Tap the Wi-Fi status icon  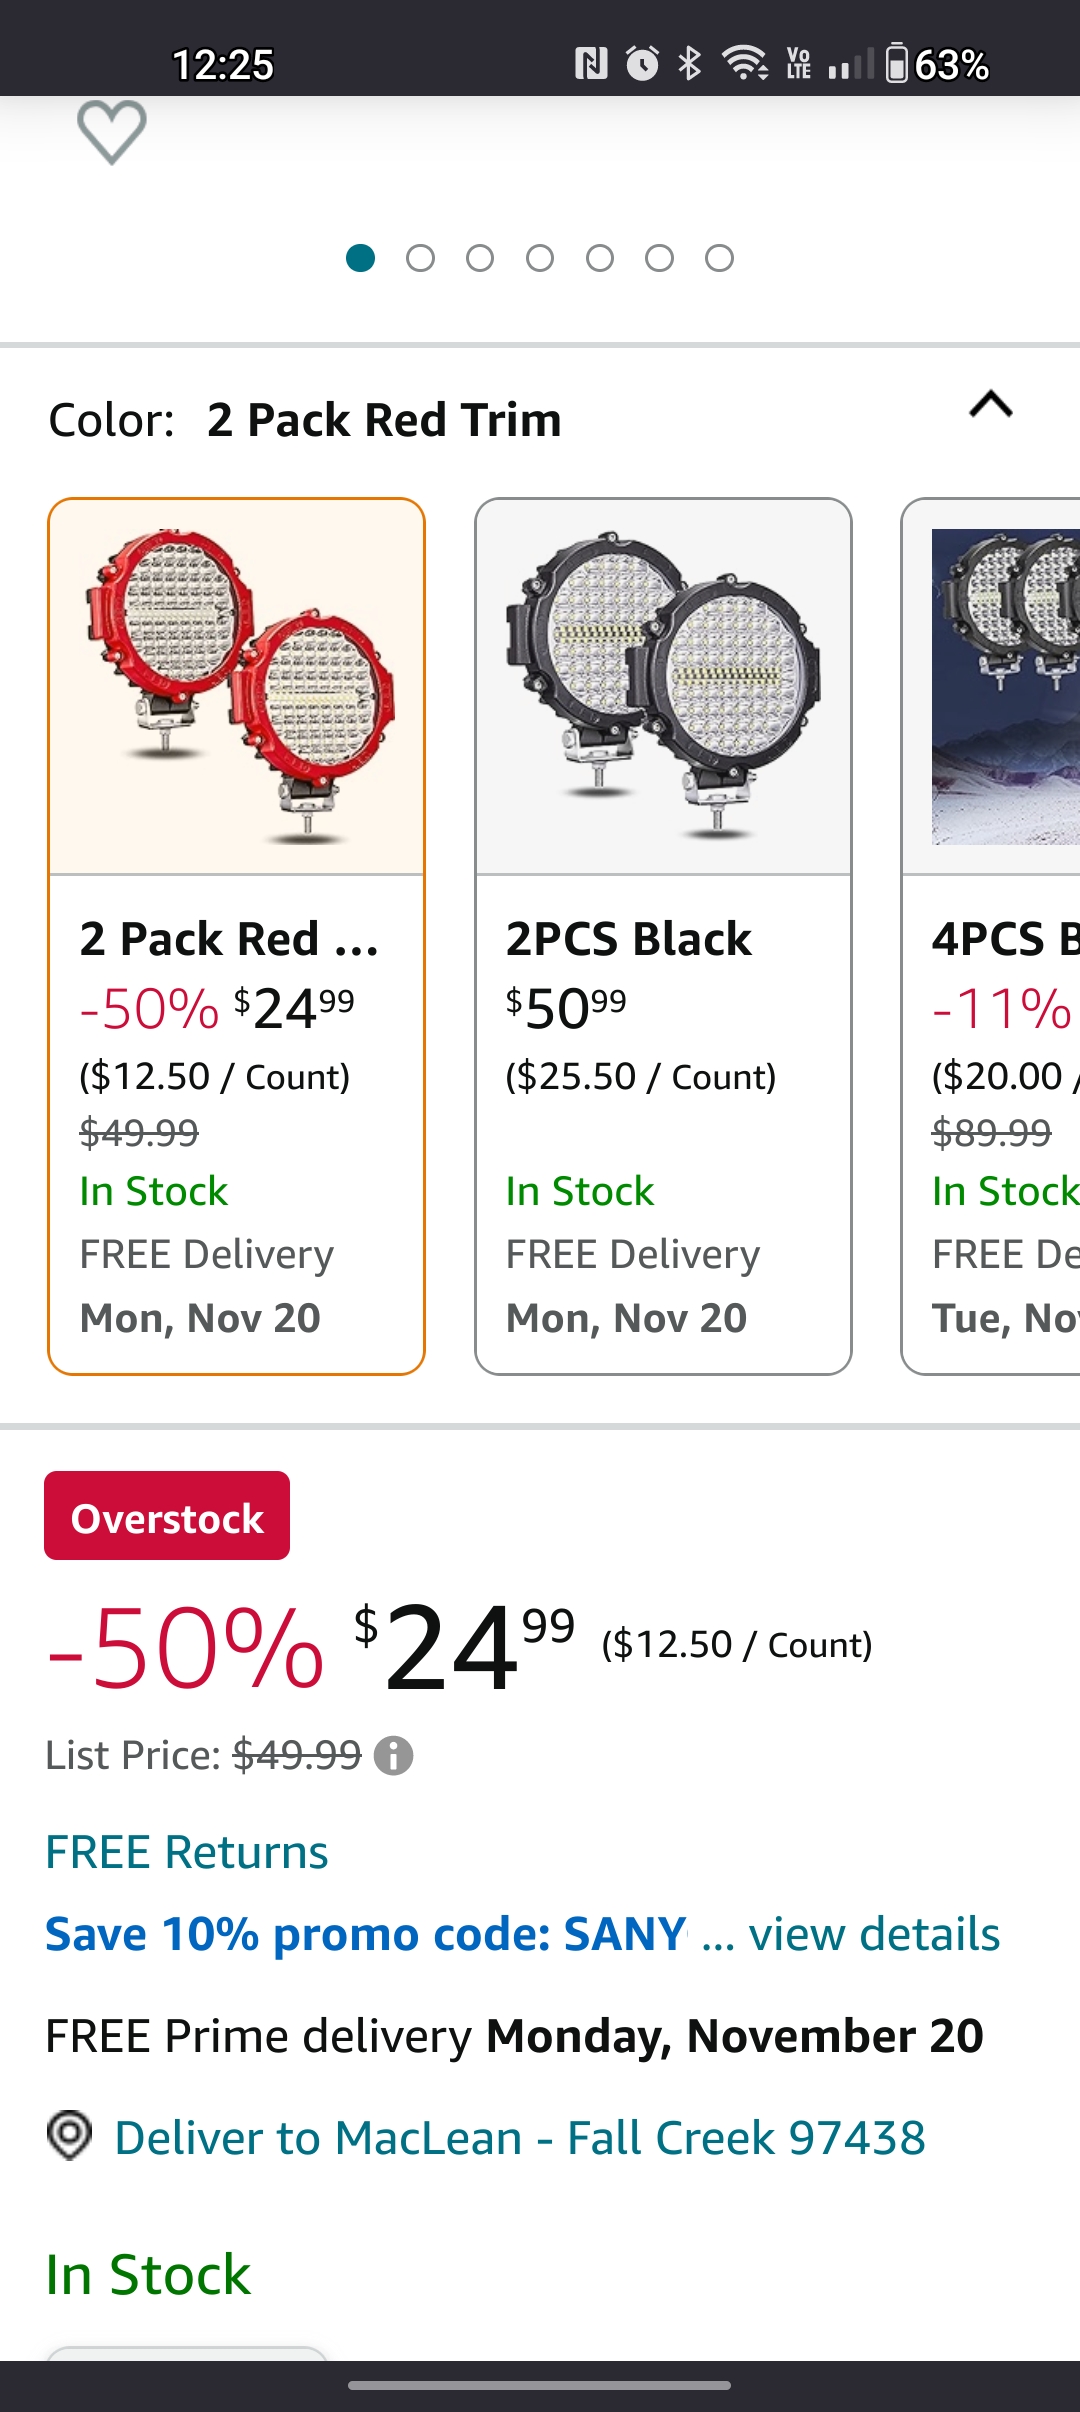pyautogui.click(x=745, y=64)
